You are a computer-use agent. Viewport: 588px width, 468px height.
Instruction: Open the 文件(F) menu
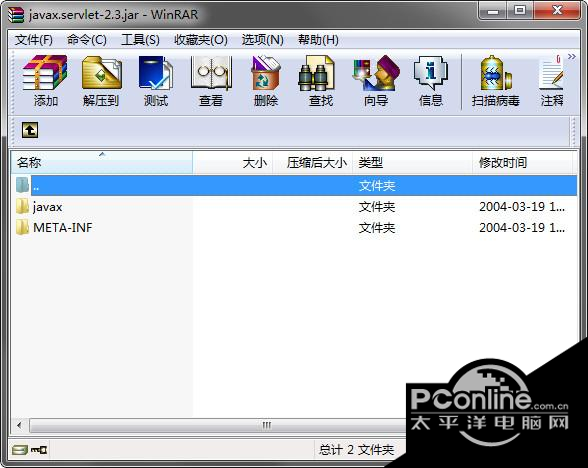pyautogui.click(x=34, y=40)
